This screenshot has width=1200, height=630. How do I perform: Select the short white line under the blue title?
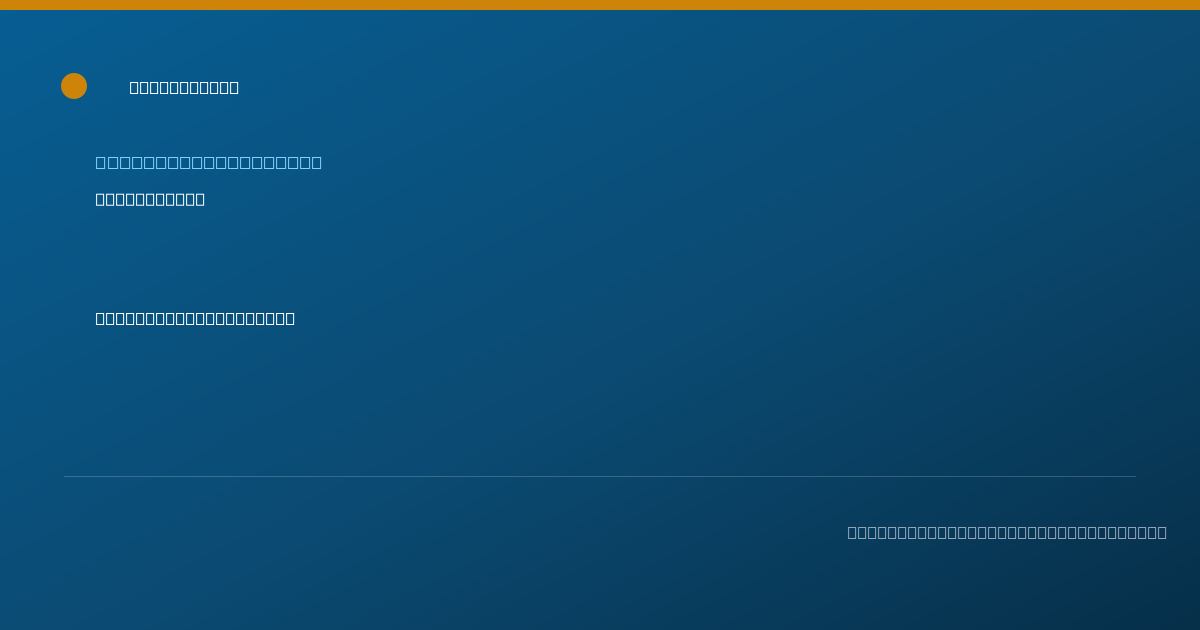point(150,199)
